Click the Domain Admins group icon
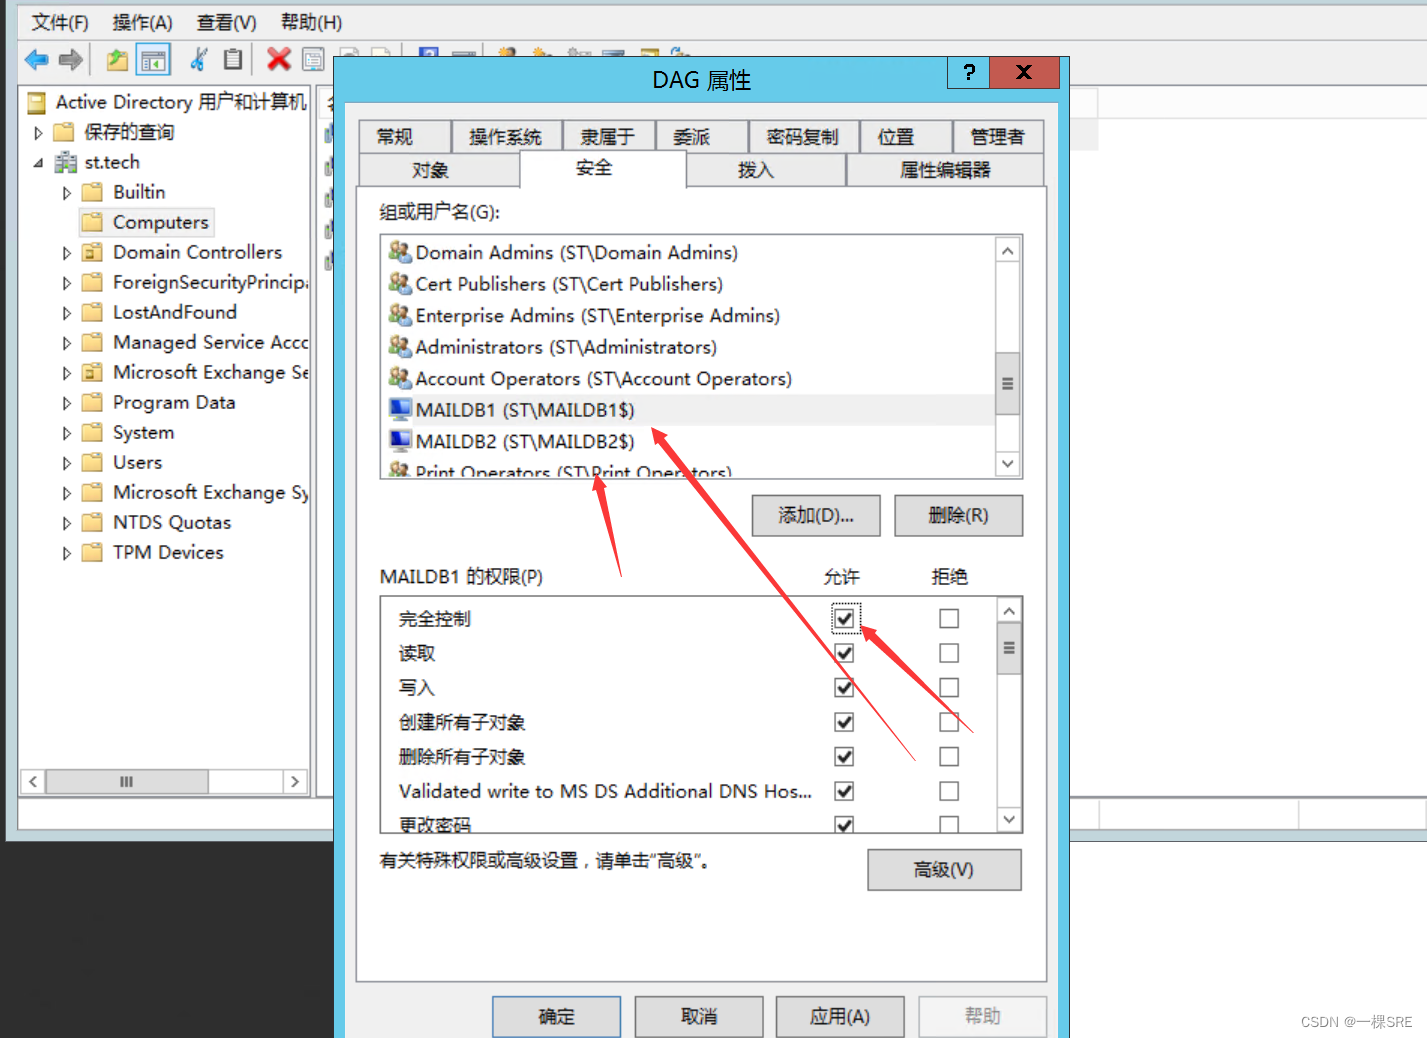Screen dimensions: 1427x1038 (x=400, y=252)
